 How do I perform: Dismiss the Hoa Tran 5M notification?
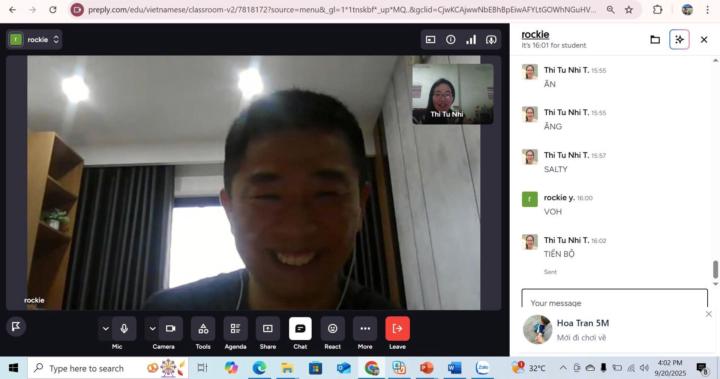[x=709, y=314]
